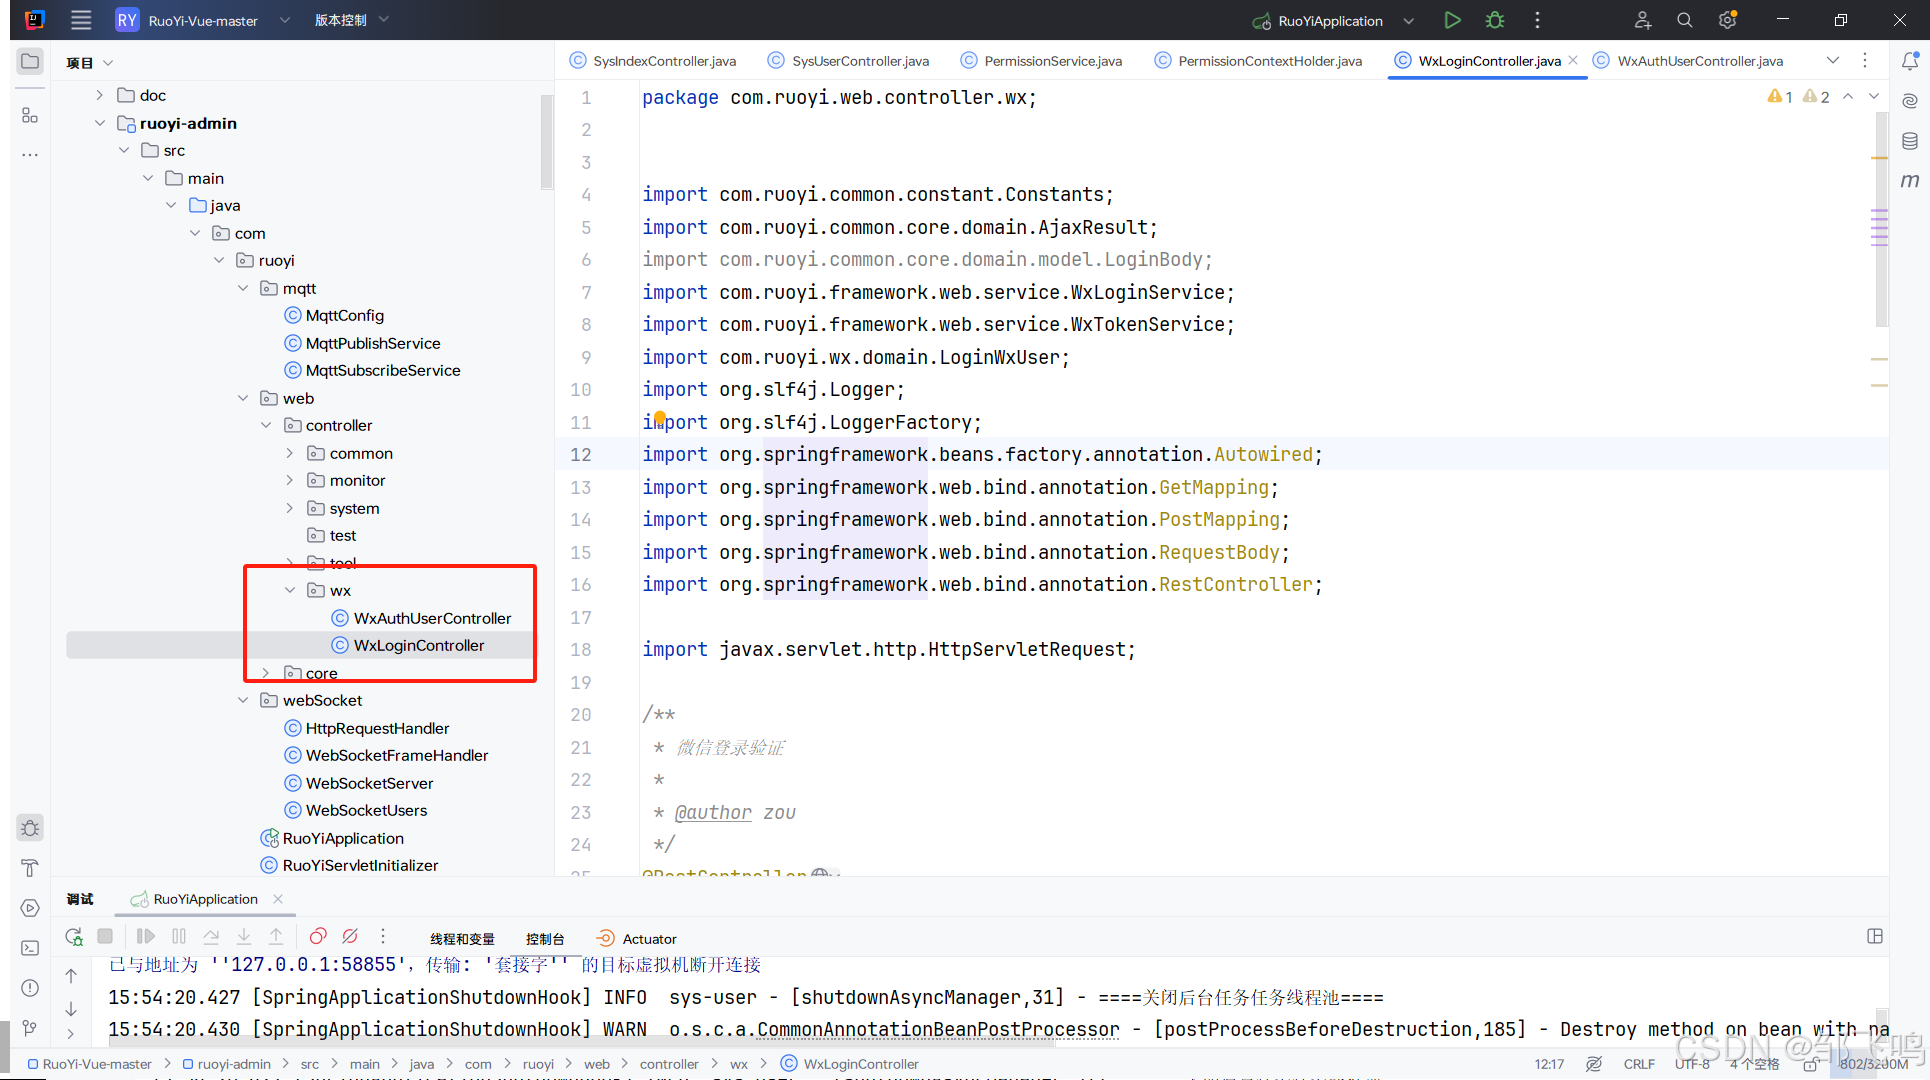Resume program in debugger
The height and width of the screenshot is (1080, 1930).
(146, 937)
